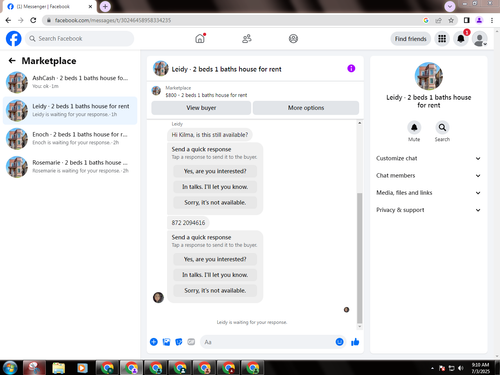Go back in browser history
The image size is (500, 375).
(x=8, y=20)
